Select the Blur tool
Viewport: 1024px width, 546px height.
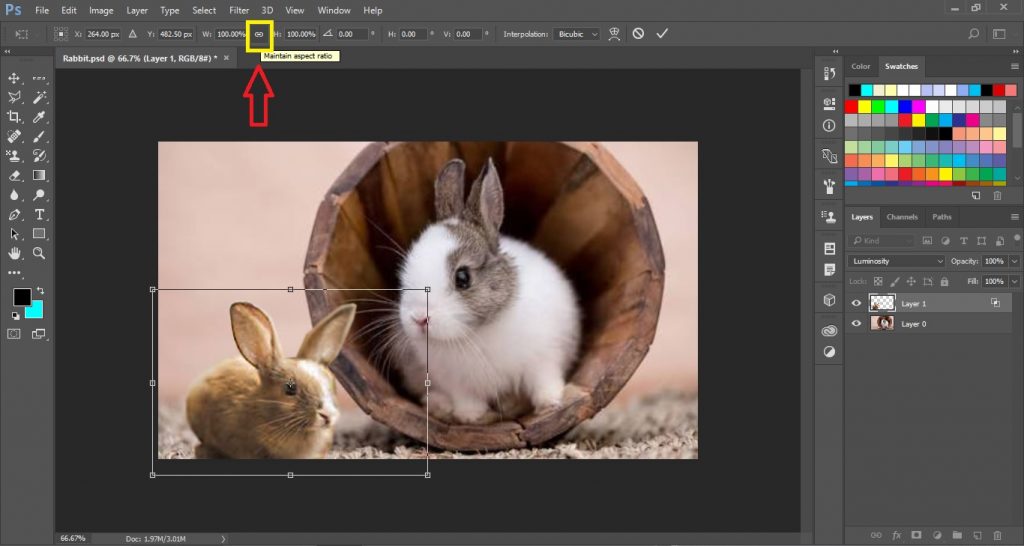14,195
